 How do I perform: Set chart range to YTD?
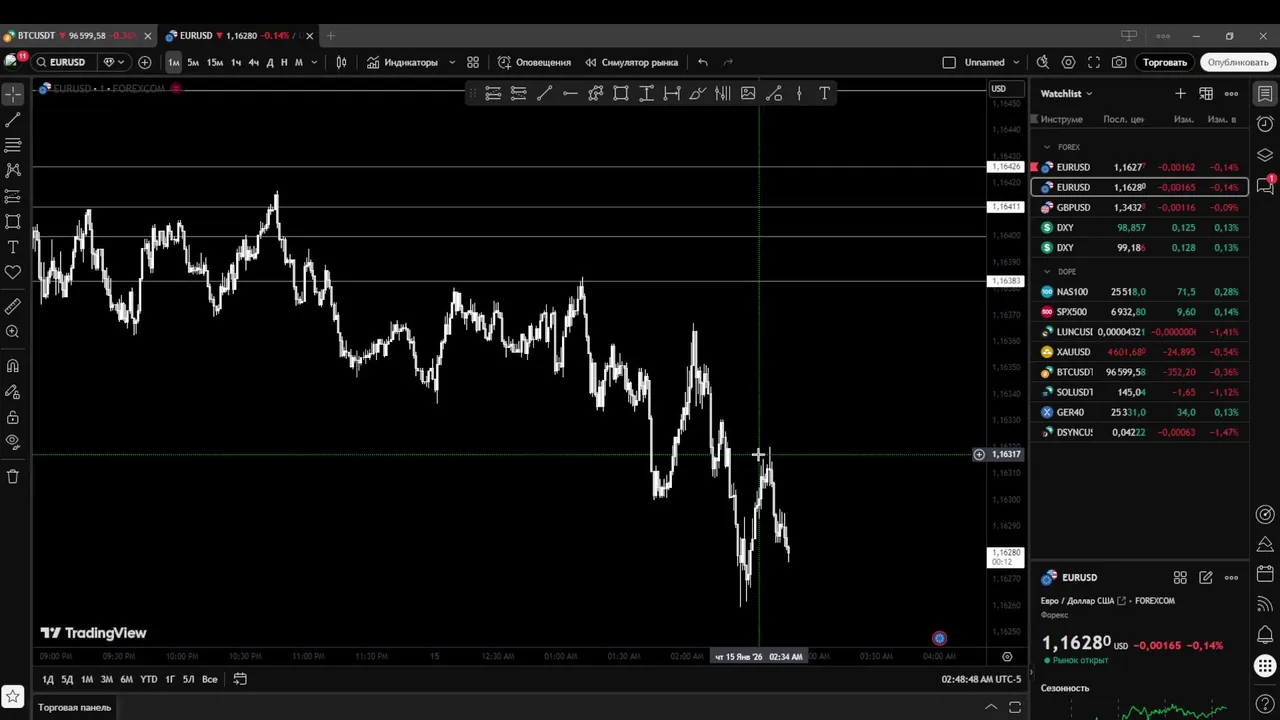tap(148, 679)
